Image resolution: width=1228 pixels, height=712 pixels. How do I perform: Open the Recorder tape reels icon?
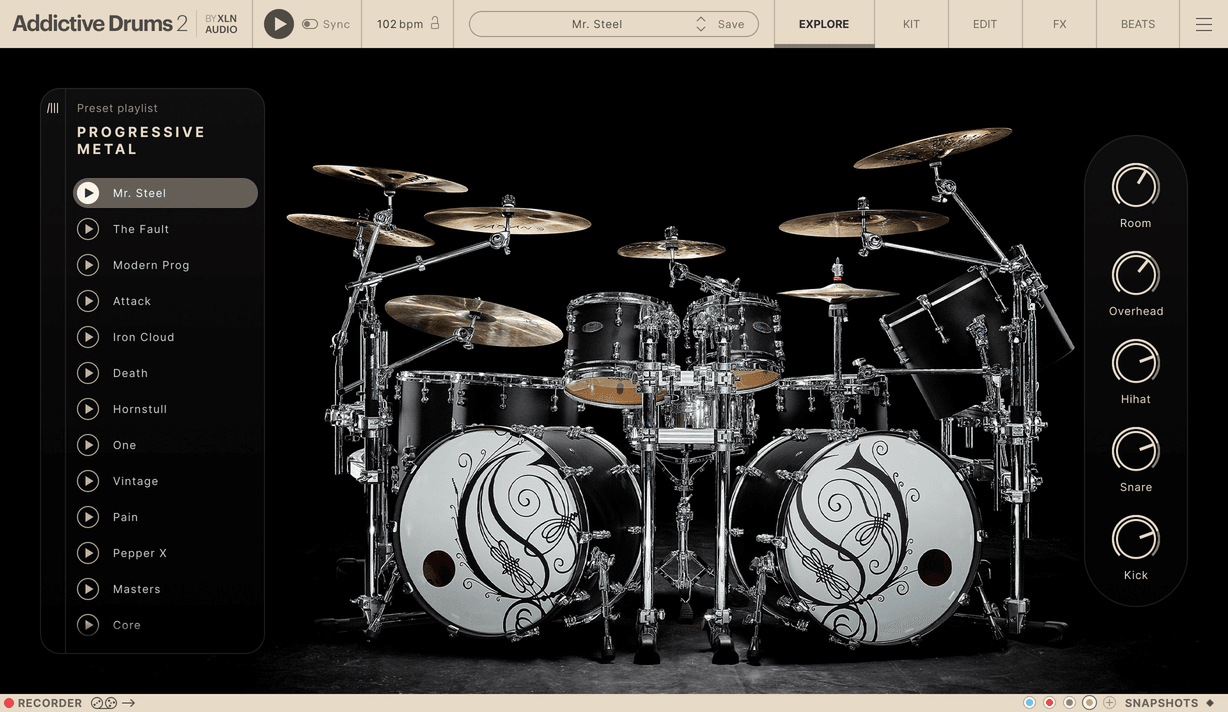tap(103, 702)
